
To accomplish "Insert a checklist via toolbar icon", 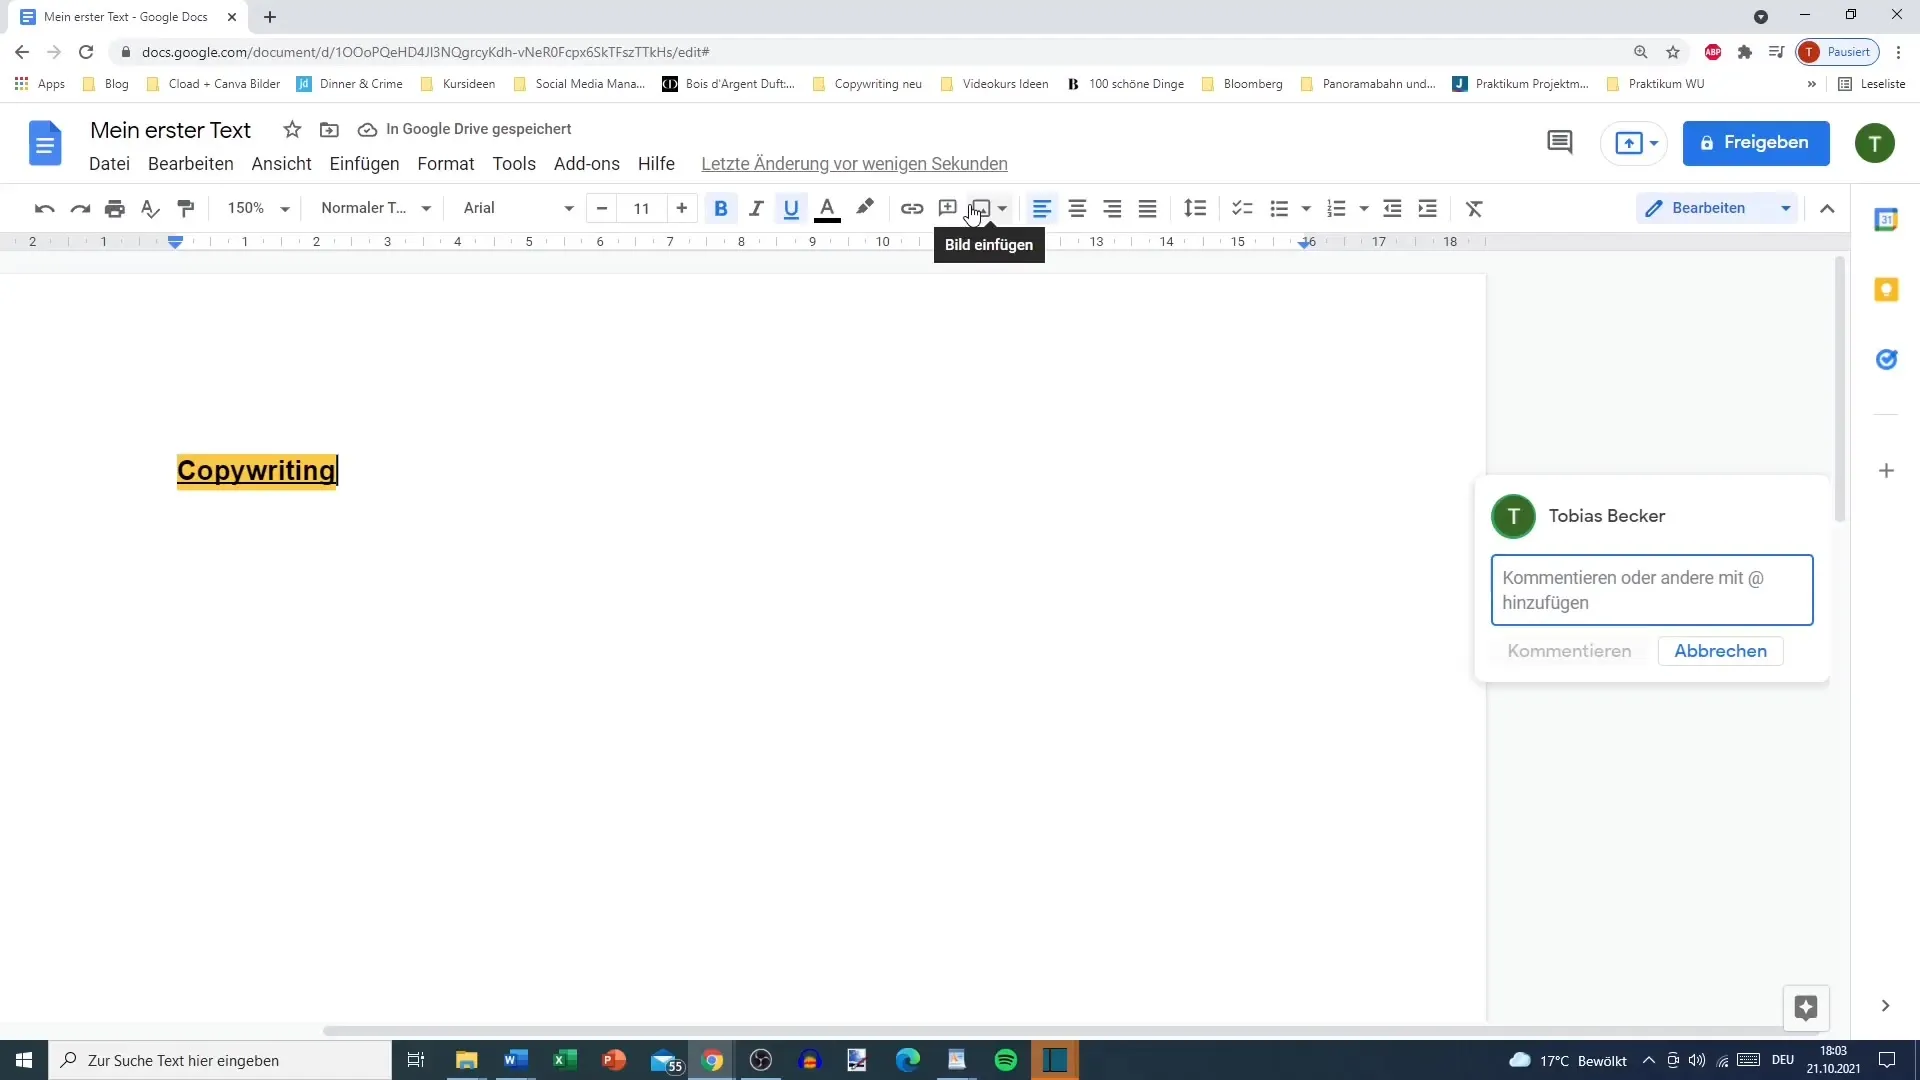I will (1242, 208).
